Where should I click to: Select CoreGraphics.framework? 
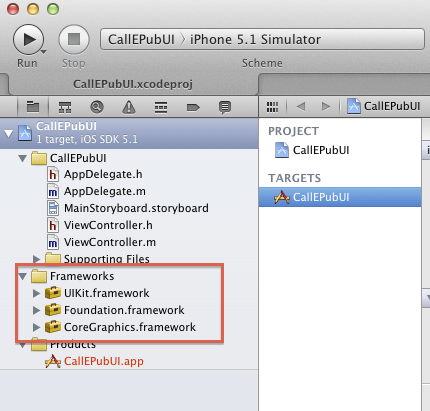(130, 327)
